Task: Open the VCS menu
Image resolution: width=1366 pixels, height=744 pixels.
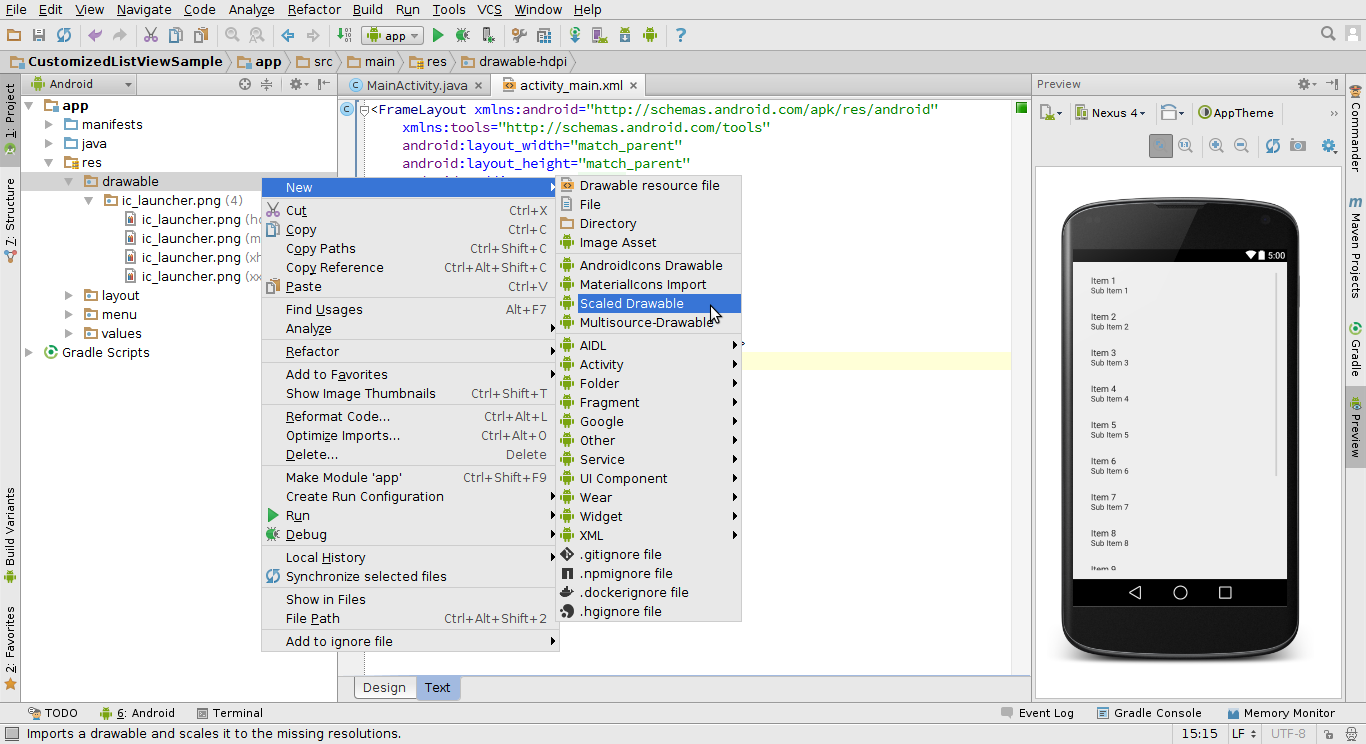Action: 489,10
